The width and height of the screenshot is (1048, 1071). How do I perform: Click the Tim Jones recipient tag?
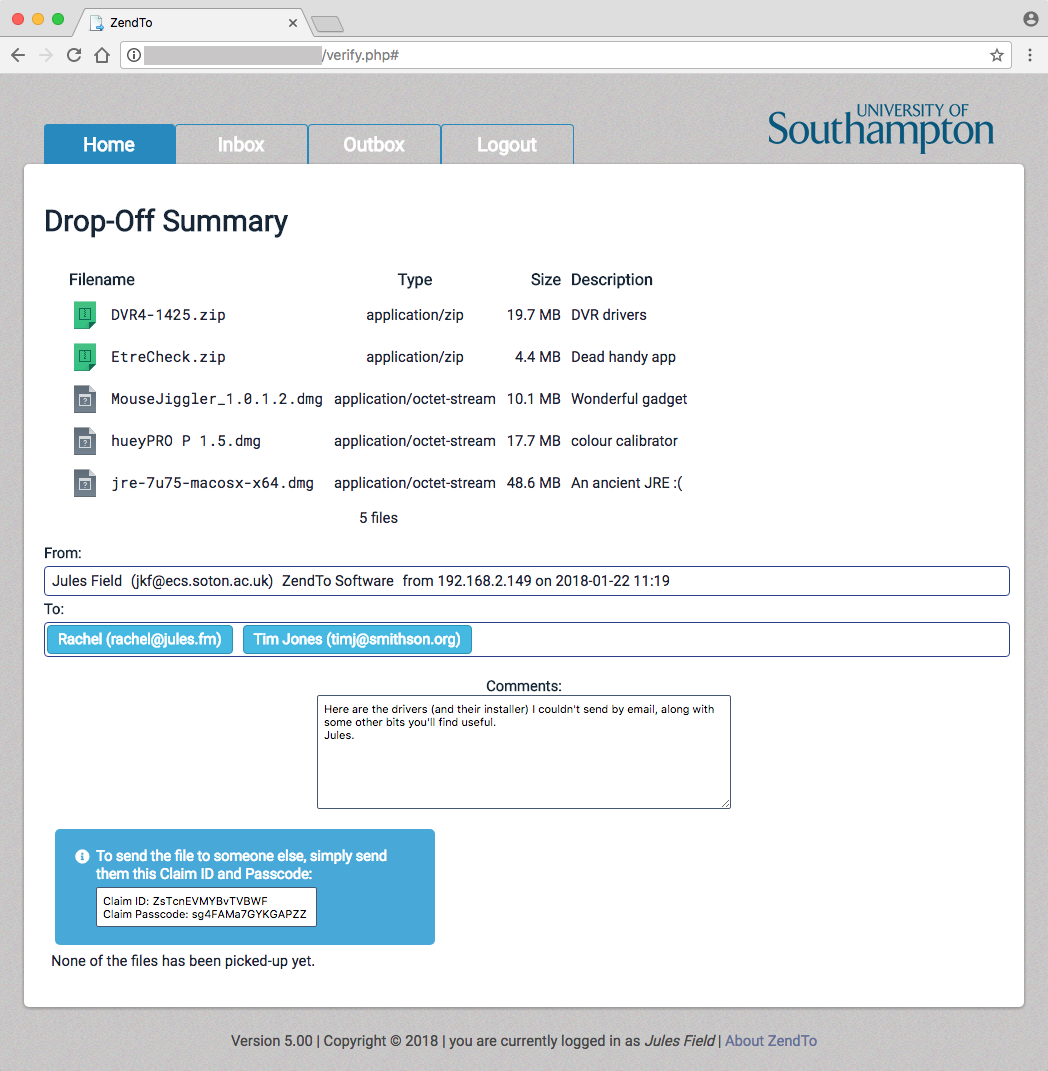pos(357,639)
